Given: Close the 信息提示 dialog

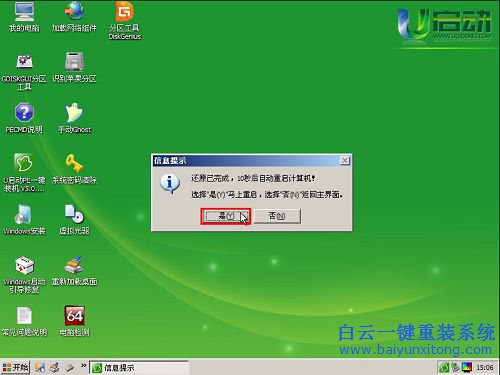Looking at the screenshot, I should coord(345,161).
